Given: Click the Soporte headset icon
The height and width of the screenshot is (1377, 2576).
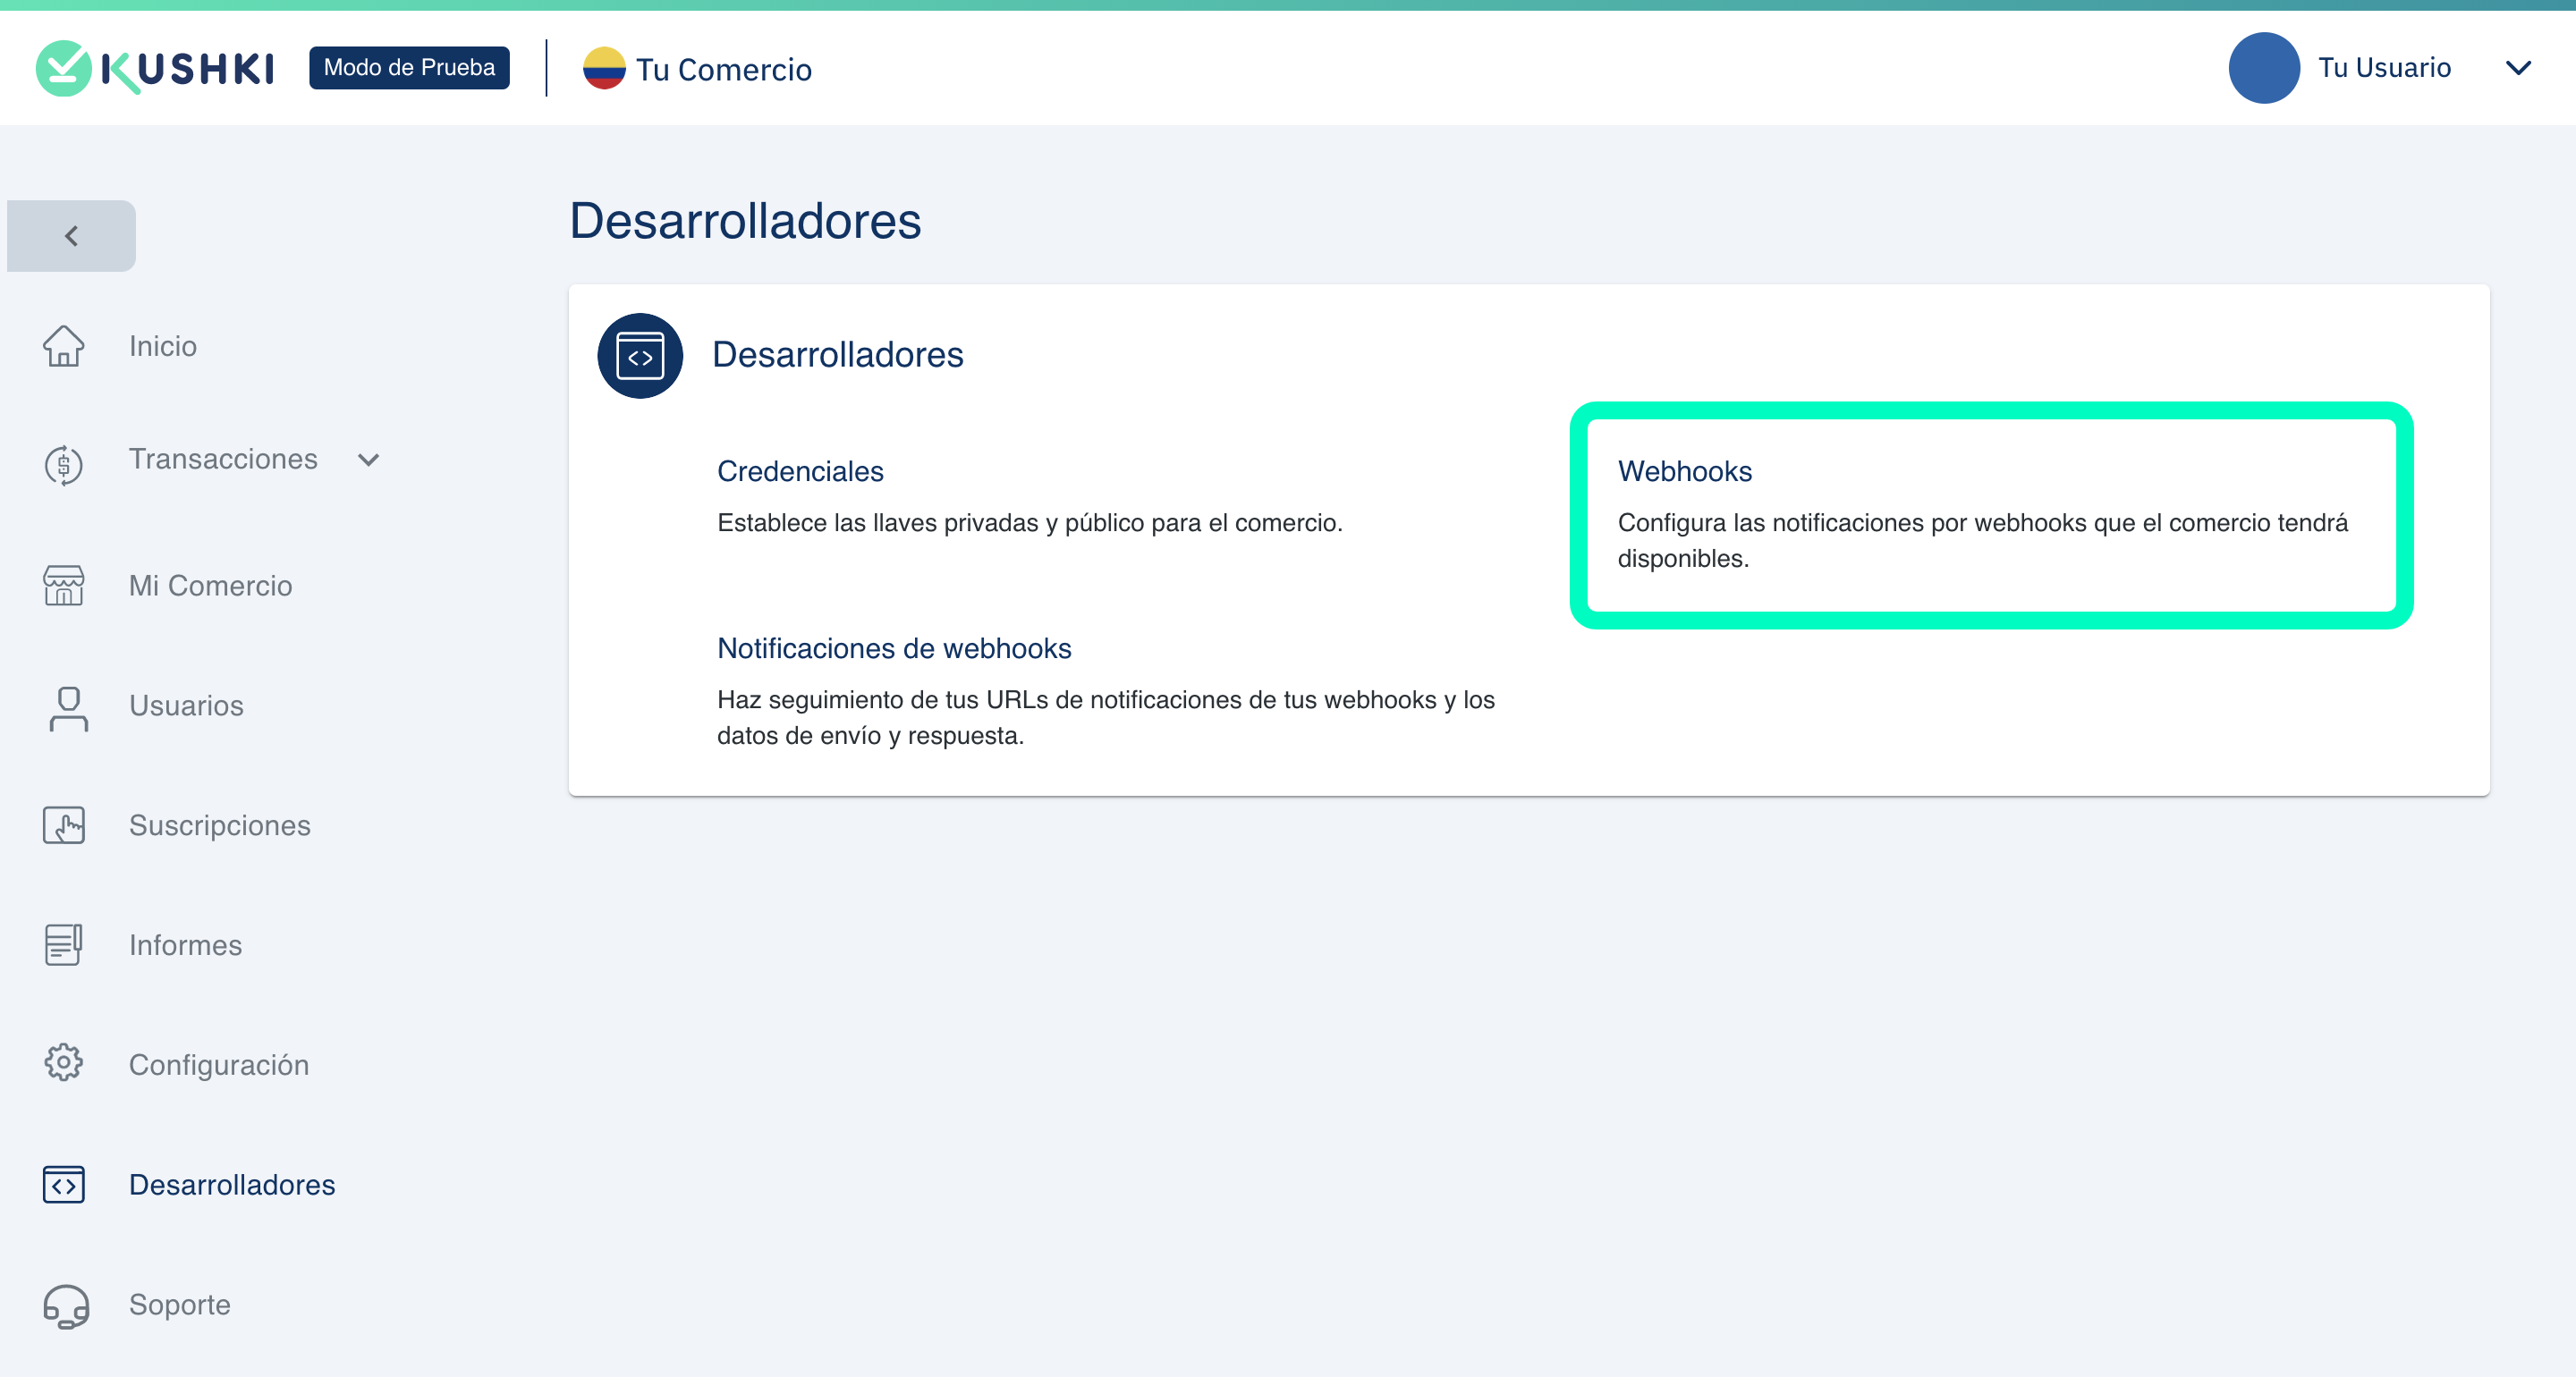Looking at the screenshot, I should click(x=66, y=1305).
